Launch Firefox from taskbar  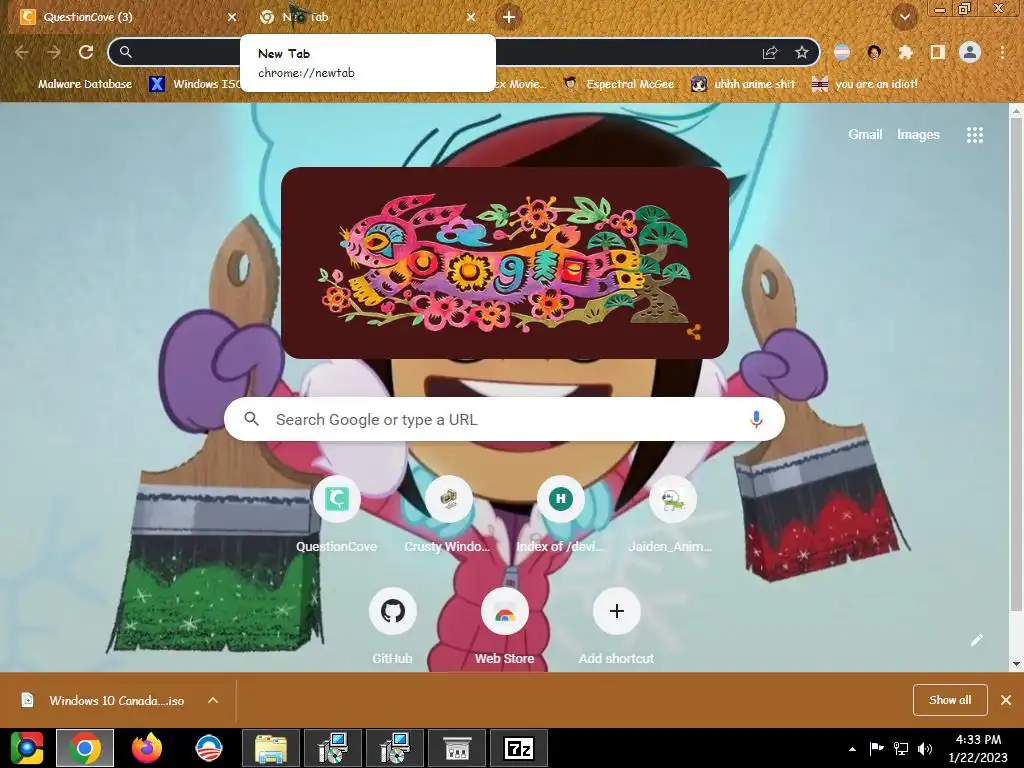[x=147, y=748]
